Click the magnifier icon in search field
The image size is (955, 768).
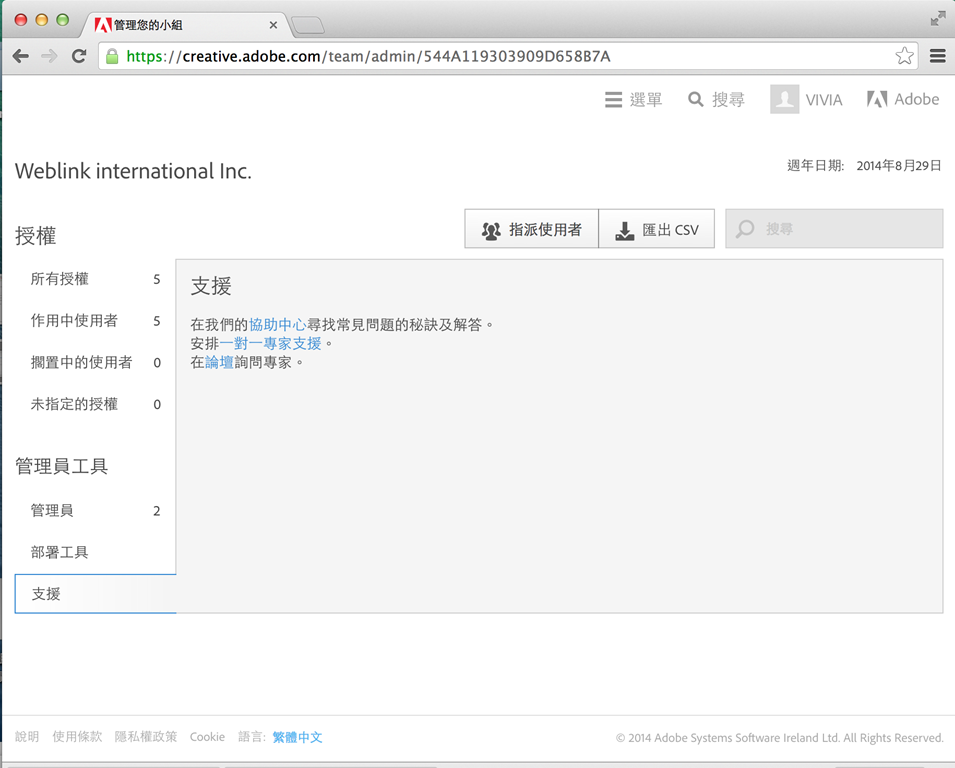pos(745,229)
